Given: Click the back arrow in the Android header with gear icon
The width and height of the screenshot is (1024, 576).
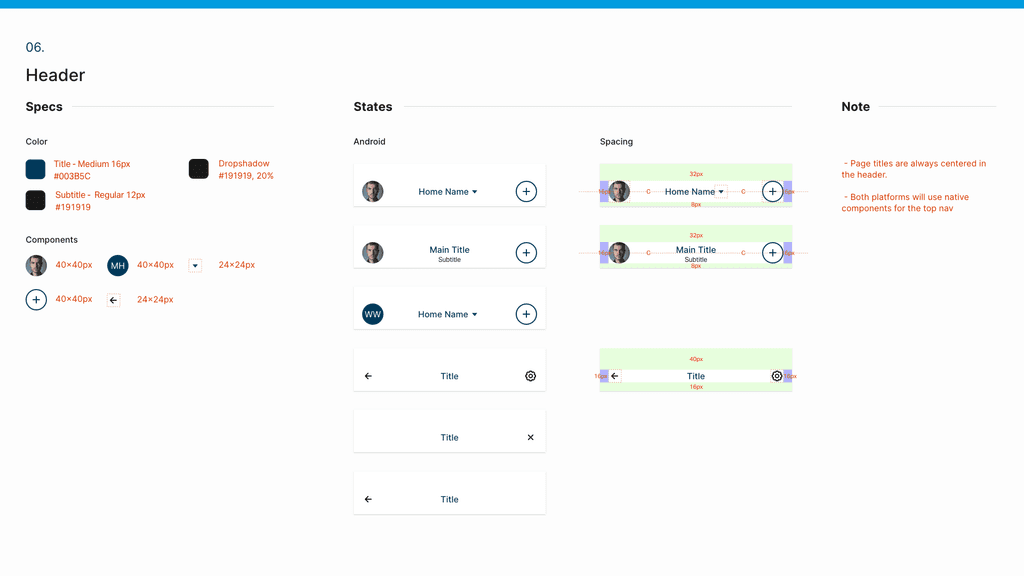Looking at the screenshot, I should (368, 376).
